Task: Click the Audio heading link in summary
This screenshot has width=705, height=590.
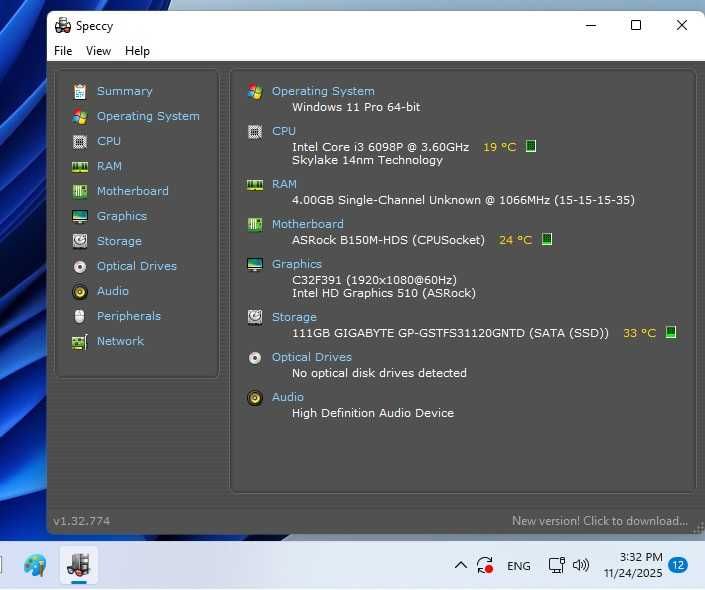Action: [x=288, y=398]
